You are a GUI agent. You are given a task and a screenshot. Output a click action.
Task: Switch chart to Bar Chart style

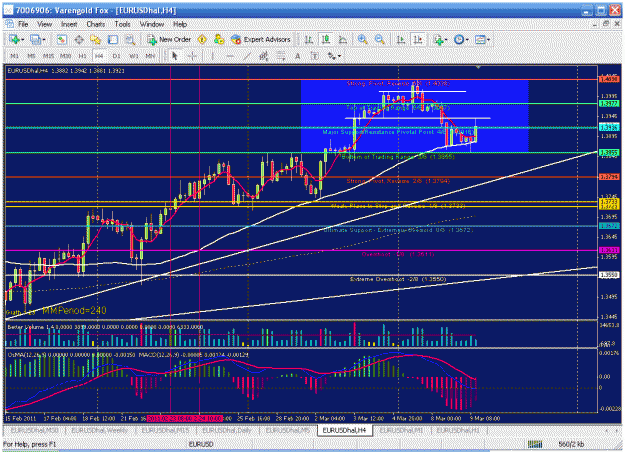point(309,39)
